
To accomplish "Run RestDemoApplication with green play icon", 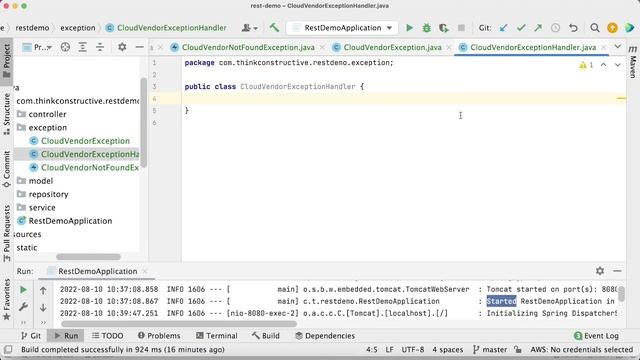I will (x=409, y=28).
